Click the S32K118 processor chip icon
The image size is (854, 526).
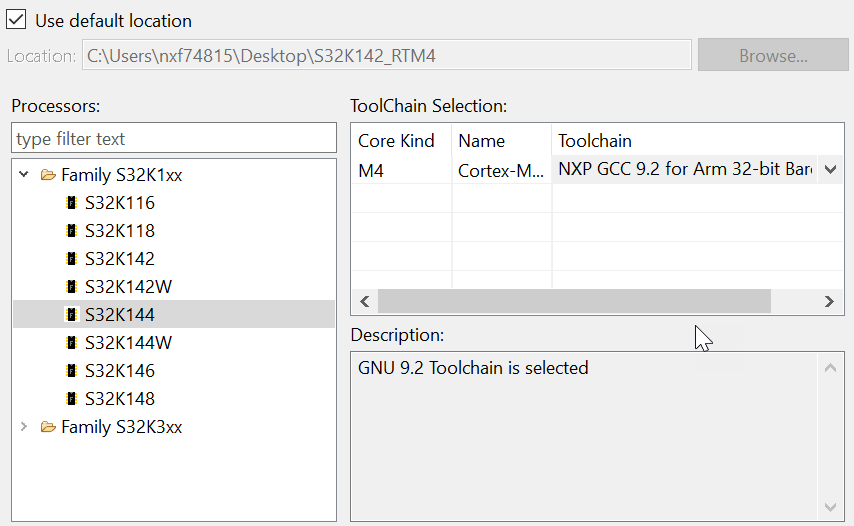point(71,231)
